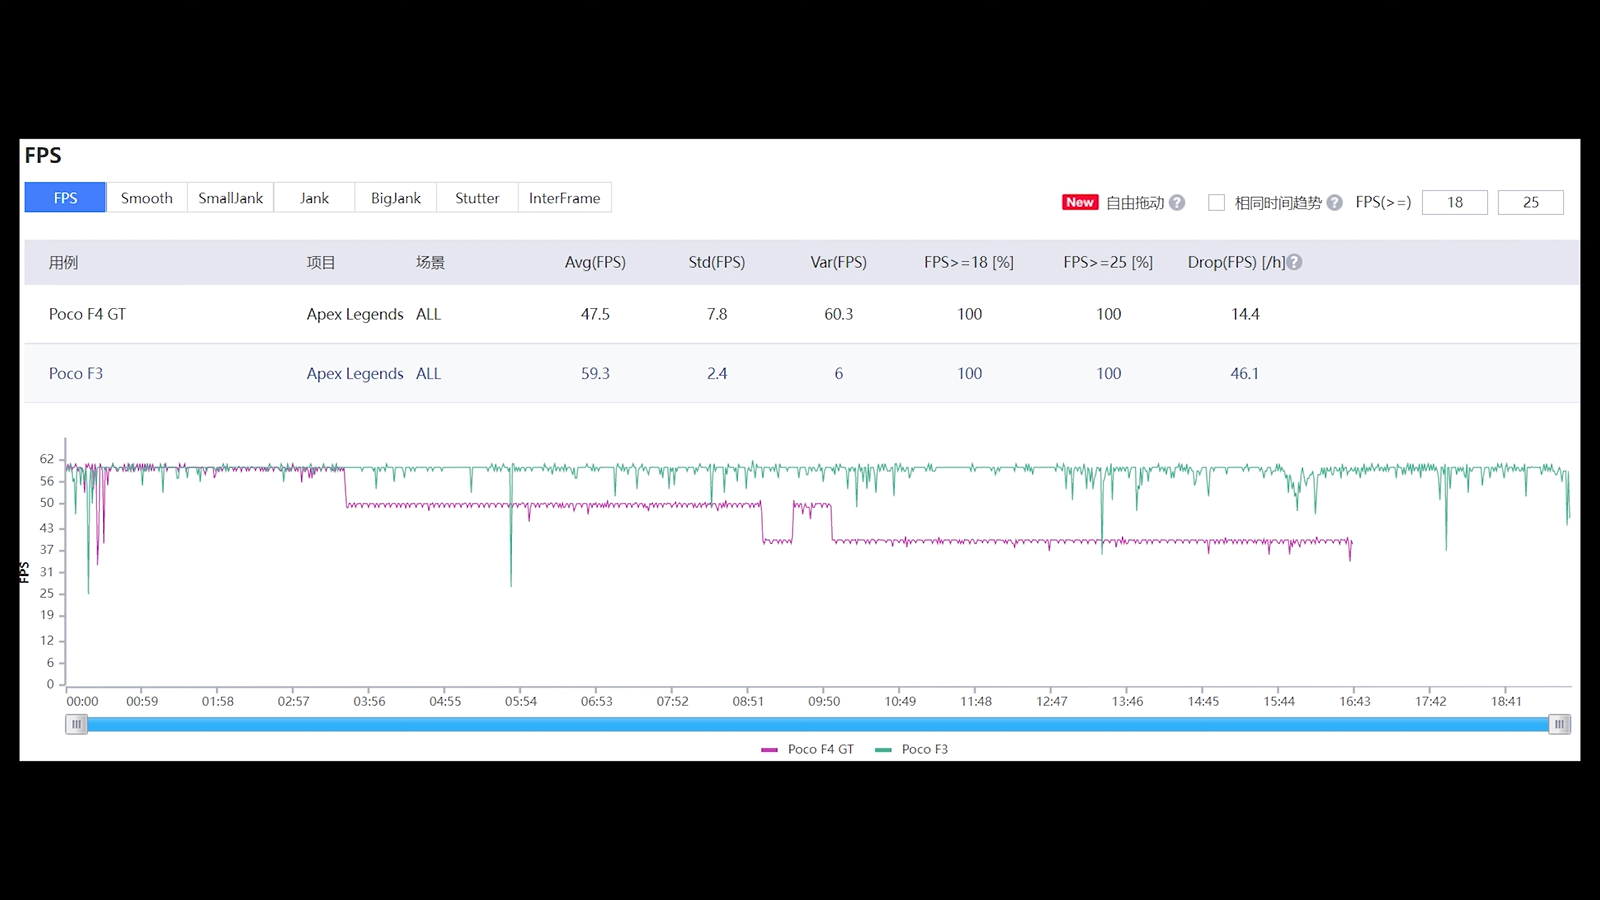This screenshot has height=900, width=1600.
Task: Click FPS threshold field showing 25
Action: coord(1530,202)
